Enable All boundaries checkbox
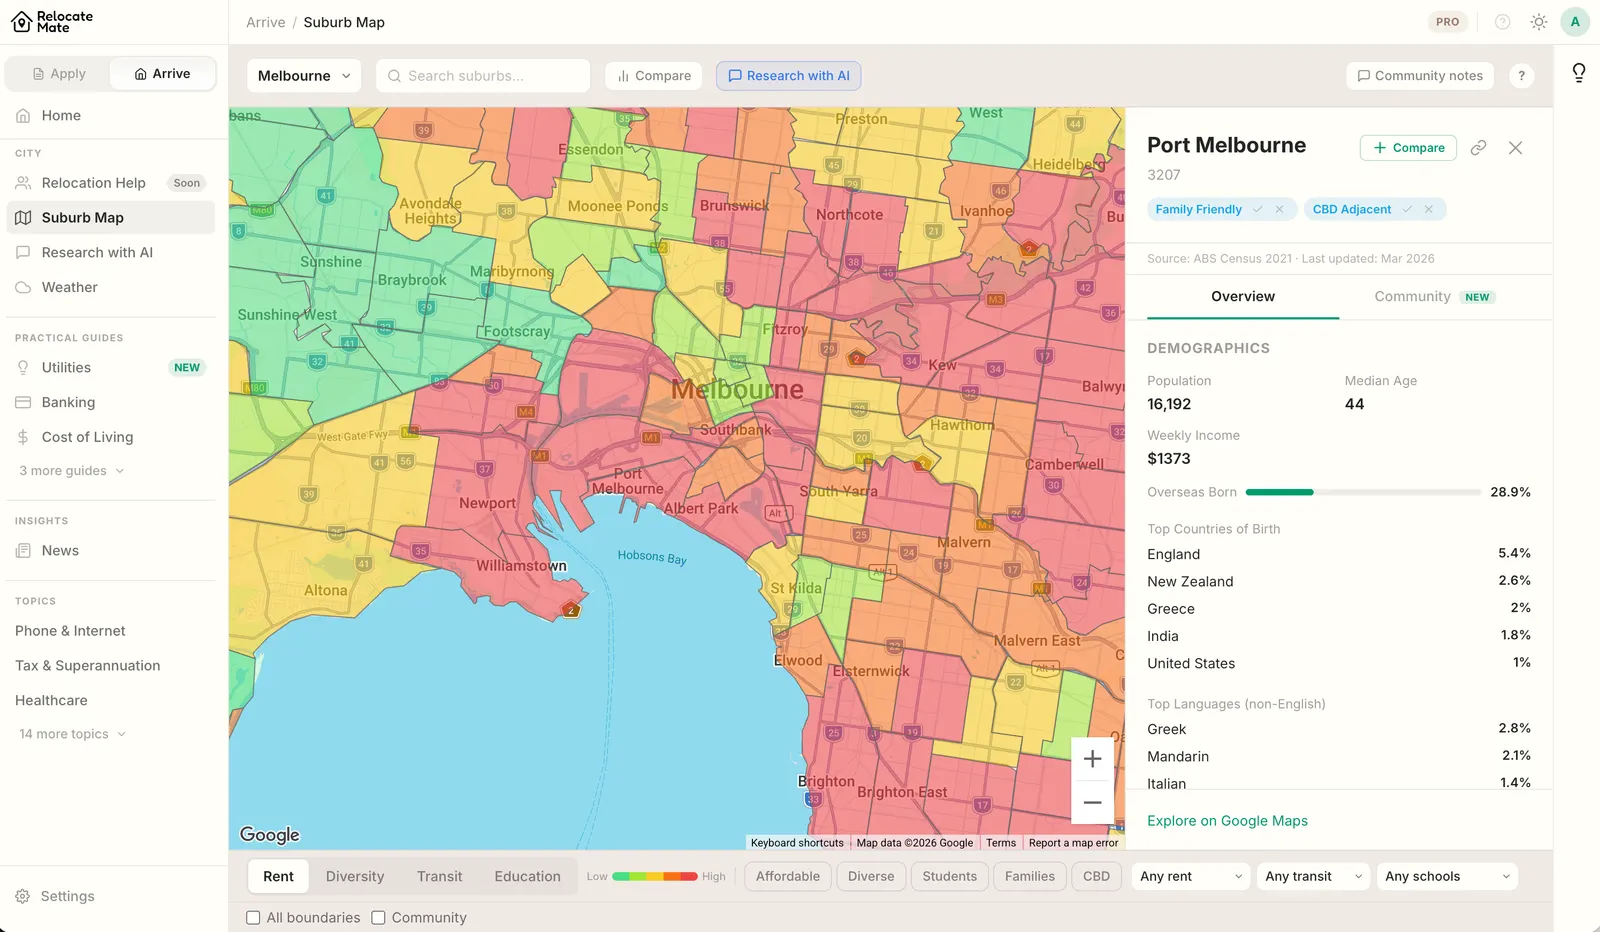This screenshot has width=1600, height=932. [253, 918]
